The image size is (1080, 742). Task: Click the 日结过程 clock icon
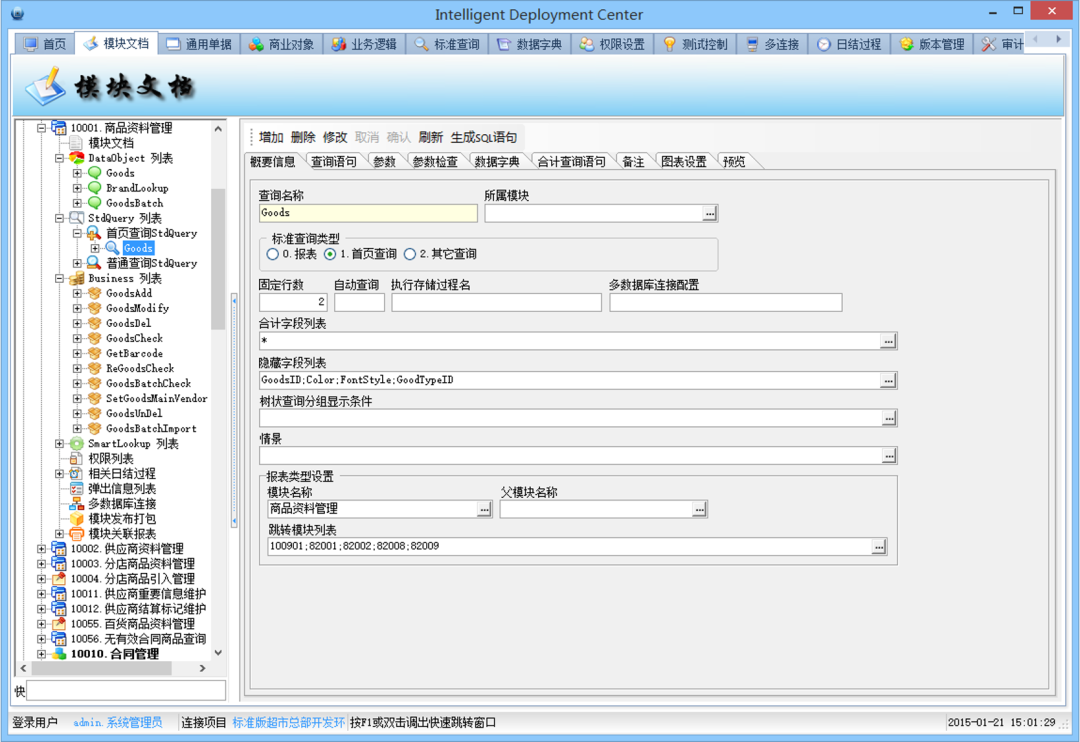coord(824,44)
